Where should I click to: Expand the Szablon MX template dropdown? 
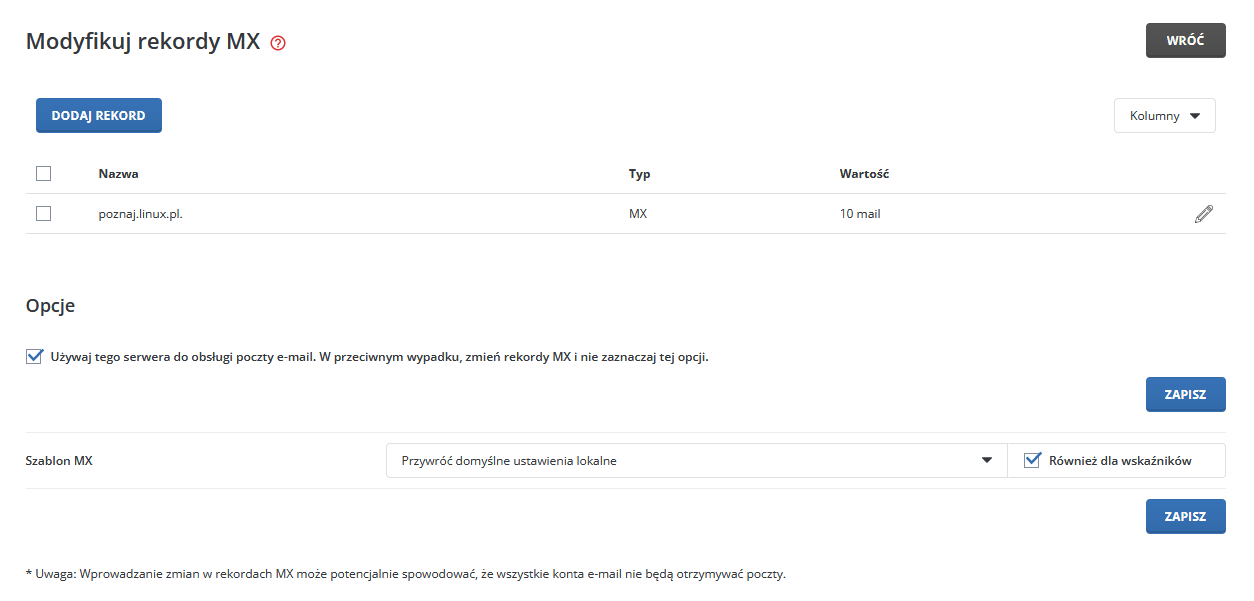point(696,461)
